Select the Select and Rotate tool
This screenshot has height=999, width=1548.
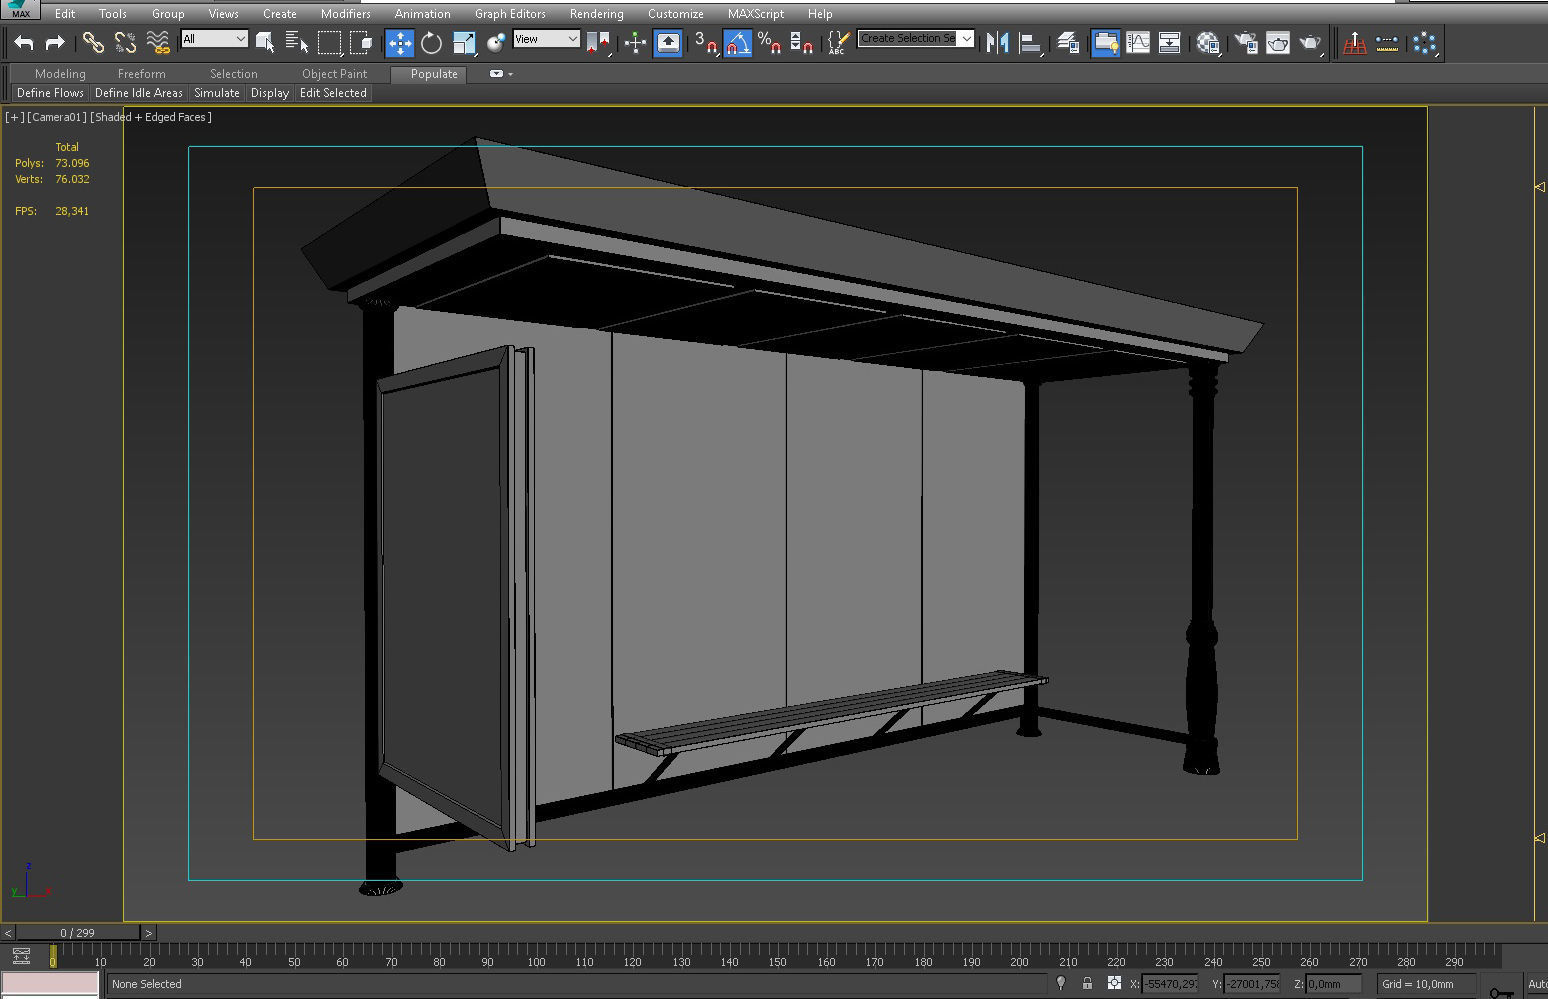(431, 42)
